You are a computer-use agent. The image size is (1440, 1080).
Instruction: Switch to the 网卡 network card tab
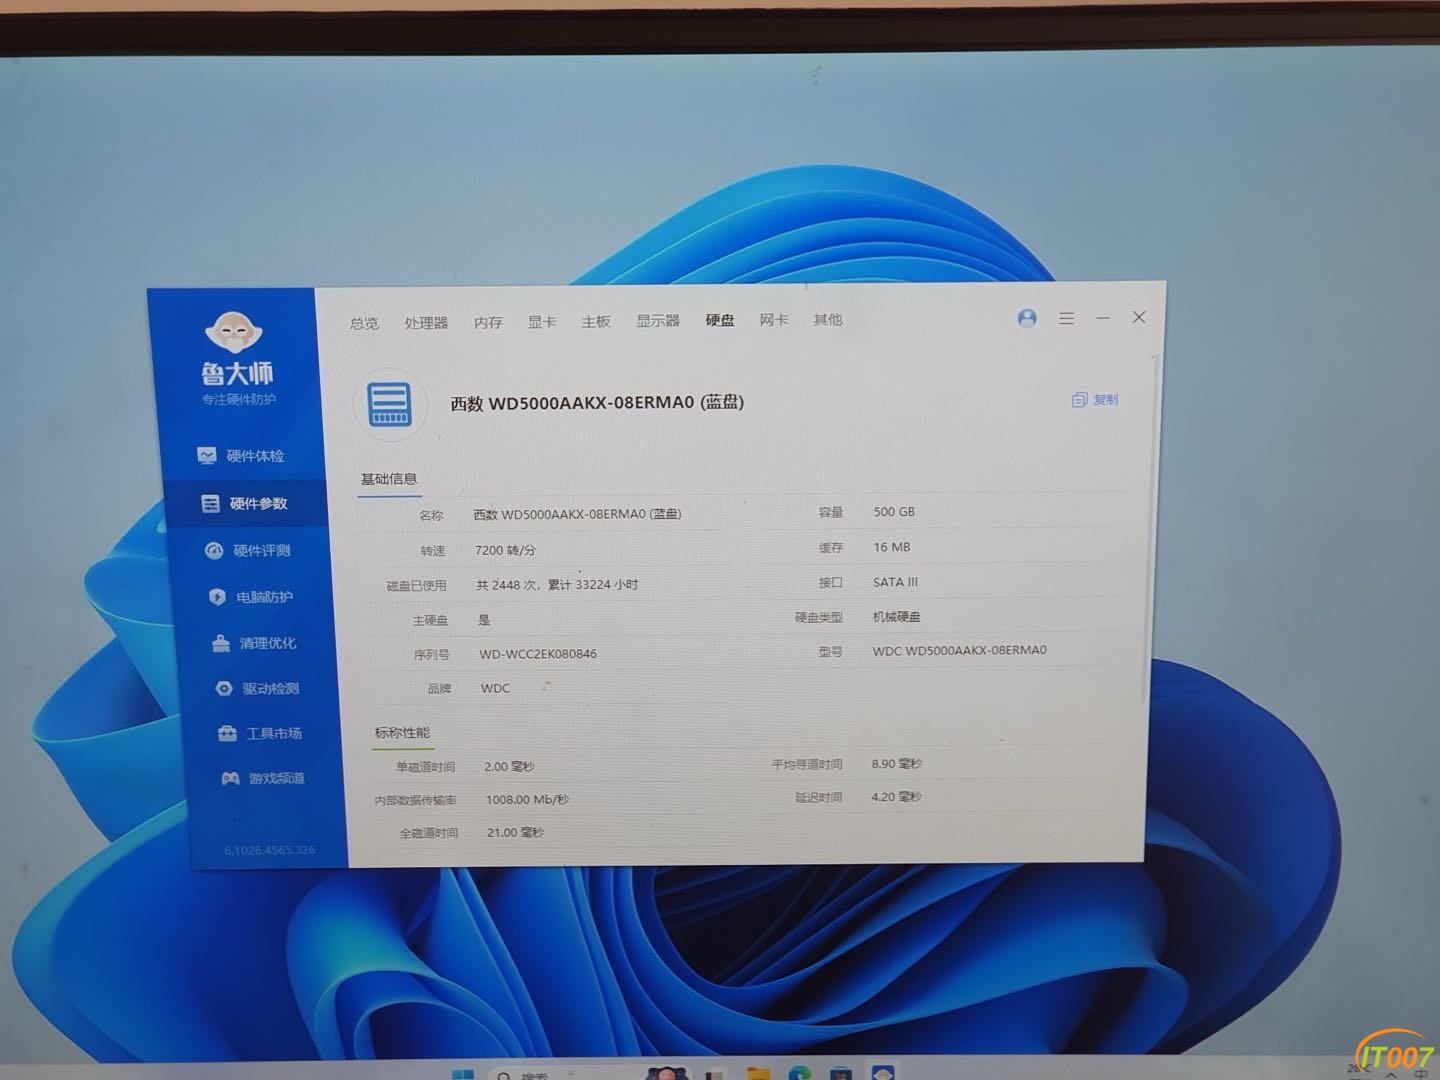click(x=774, y=320)
